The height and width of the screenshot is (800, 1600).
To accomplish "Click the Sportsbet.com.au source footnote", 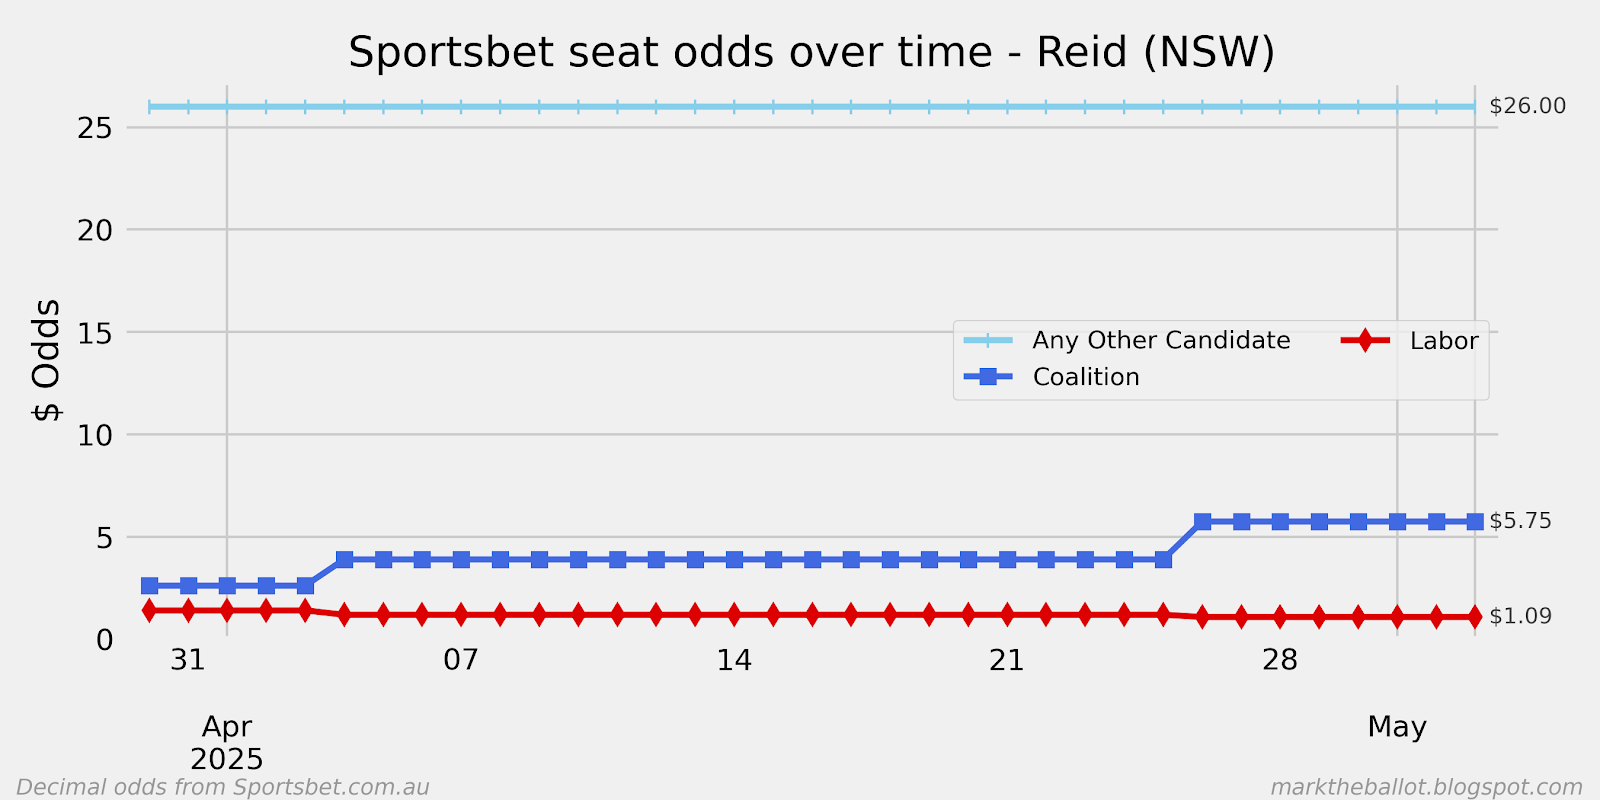I will pos(223,787).
